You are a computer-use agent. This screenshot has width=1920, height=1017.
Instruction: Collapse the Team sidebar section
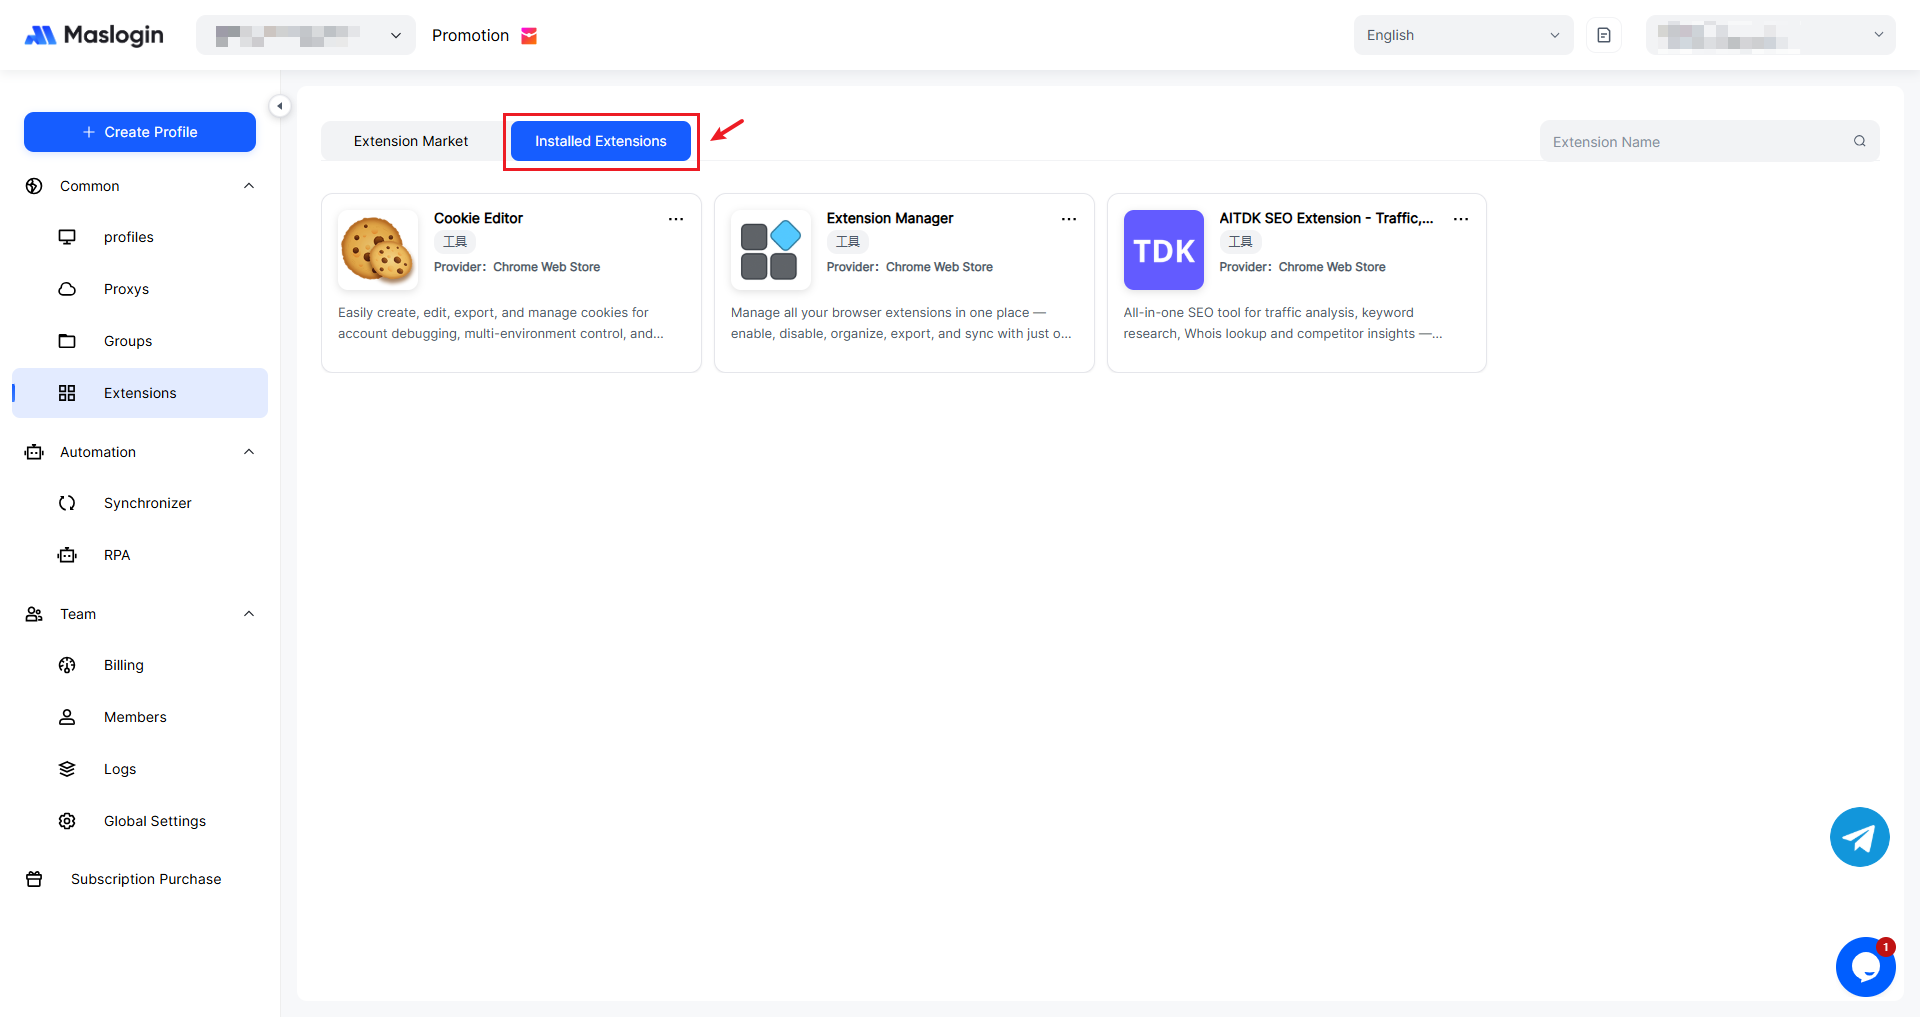click(249, 614)
